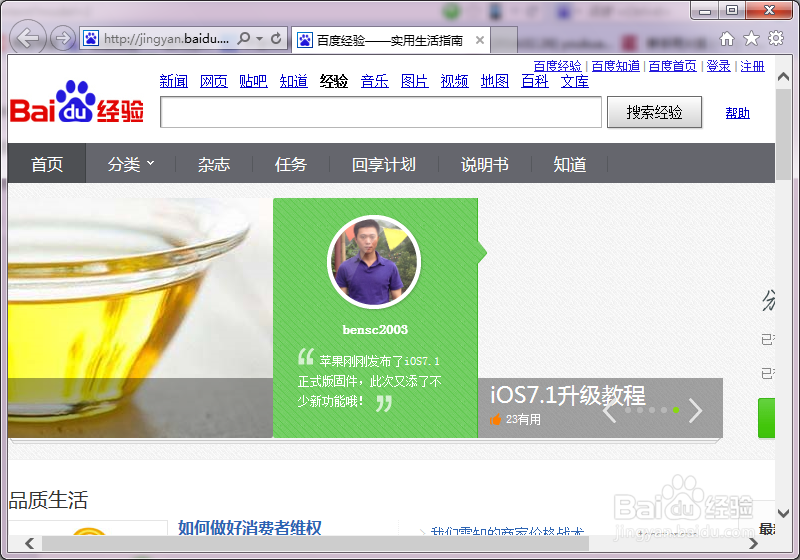Click the 搜索经验 button

click(654, 112)
